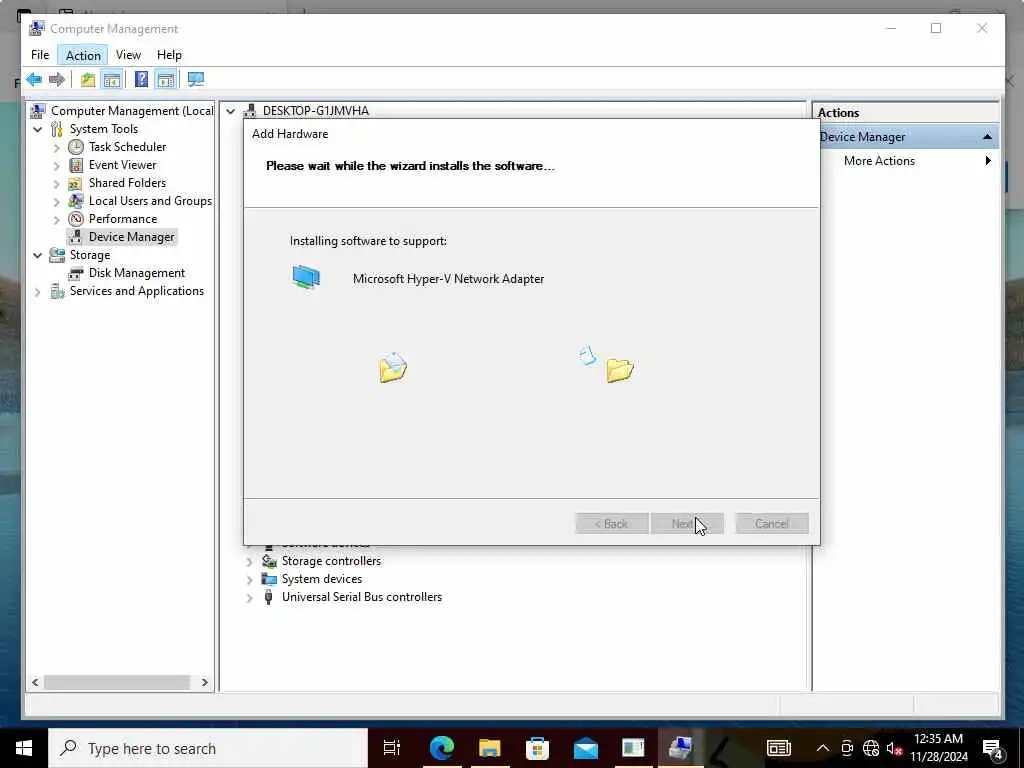Expand the Task Scheduler node
1024x768 pixels.
pyautogui.click(x=57, y=148)
